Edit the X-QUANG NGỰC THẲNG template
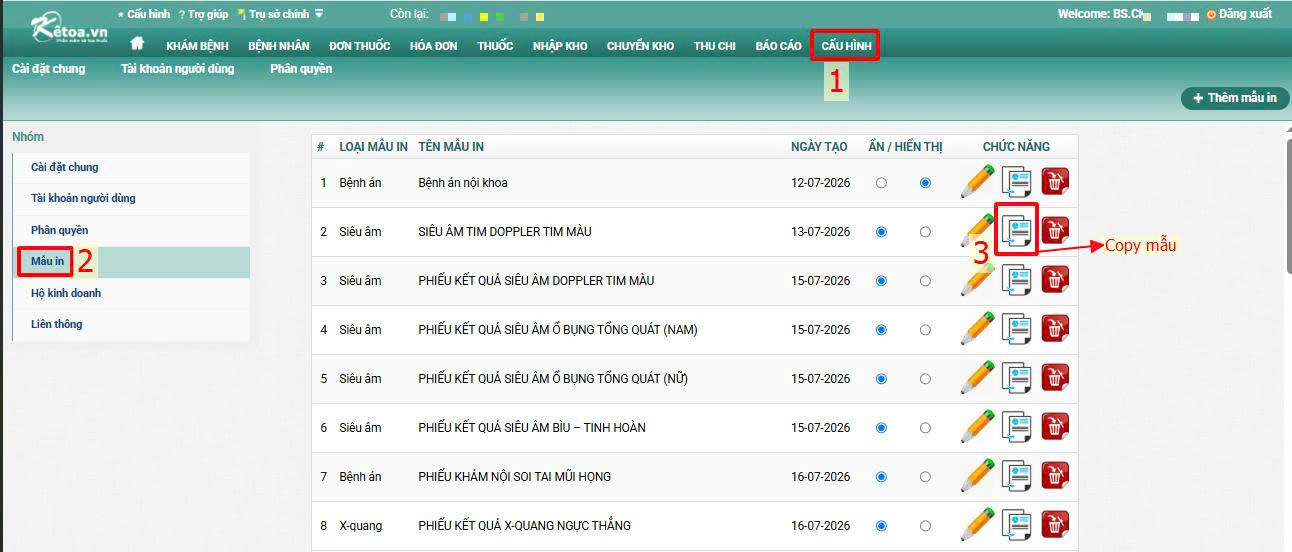 (x=978, y=525)
